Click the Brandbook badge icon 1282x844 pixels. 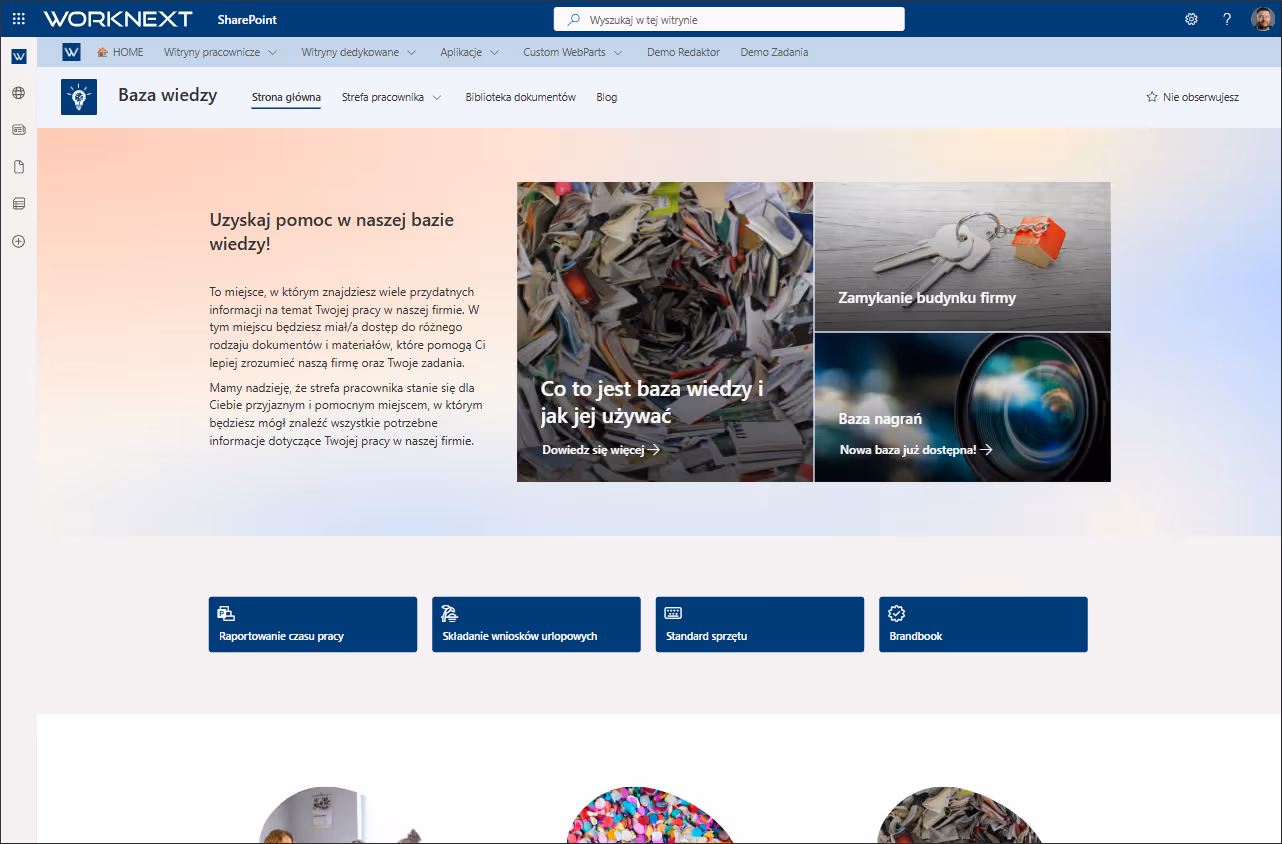[896, 613]
